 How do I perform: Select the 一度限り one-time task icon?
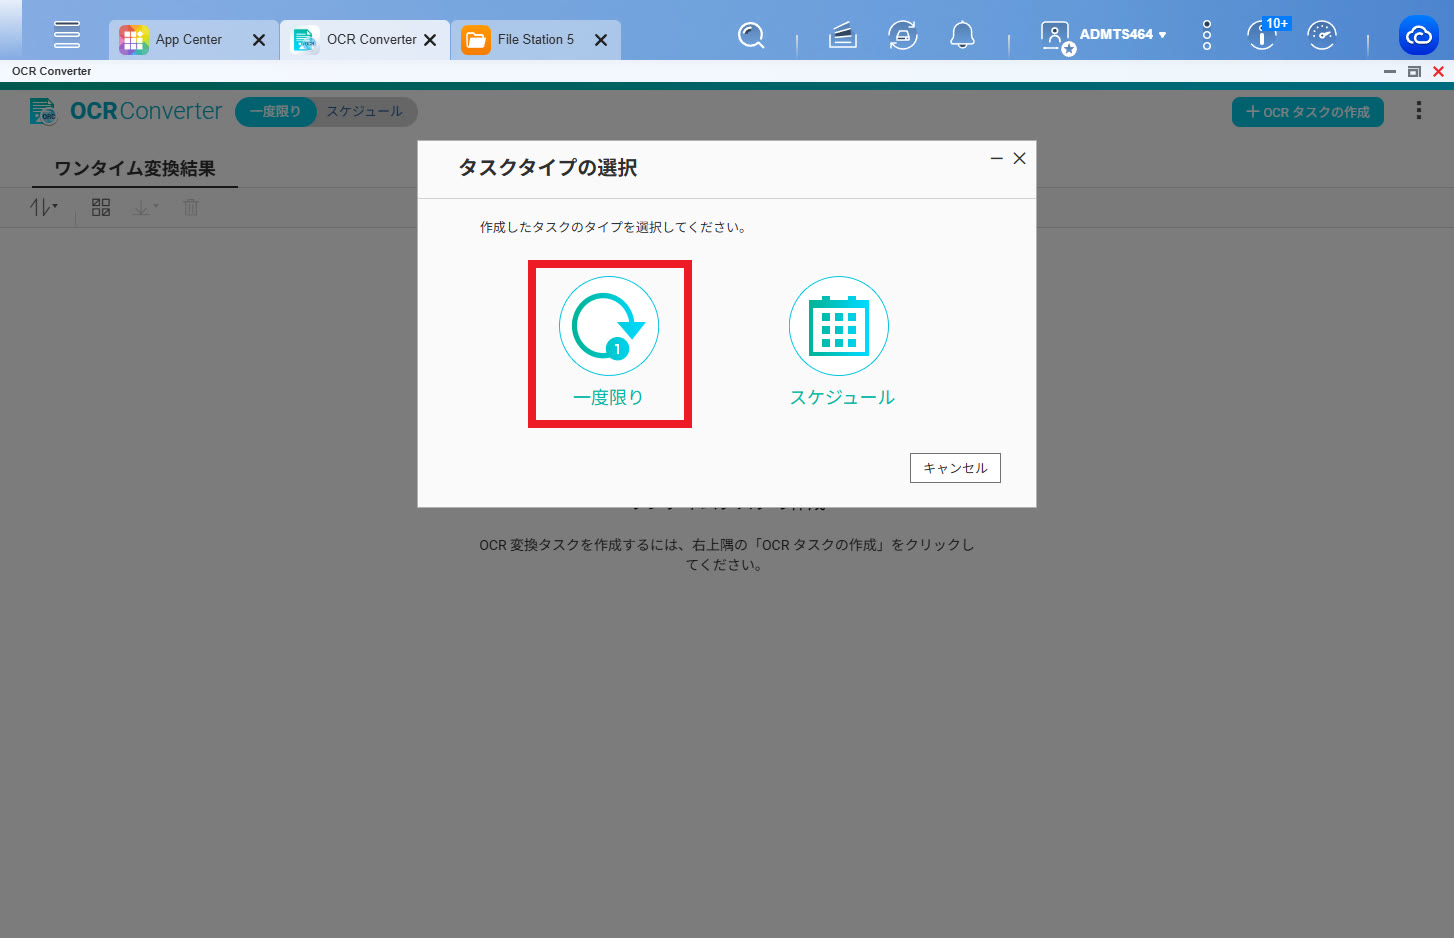[608, 327]
